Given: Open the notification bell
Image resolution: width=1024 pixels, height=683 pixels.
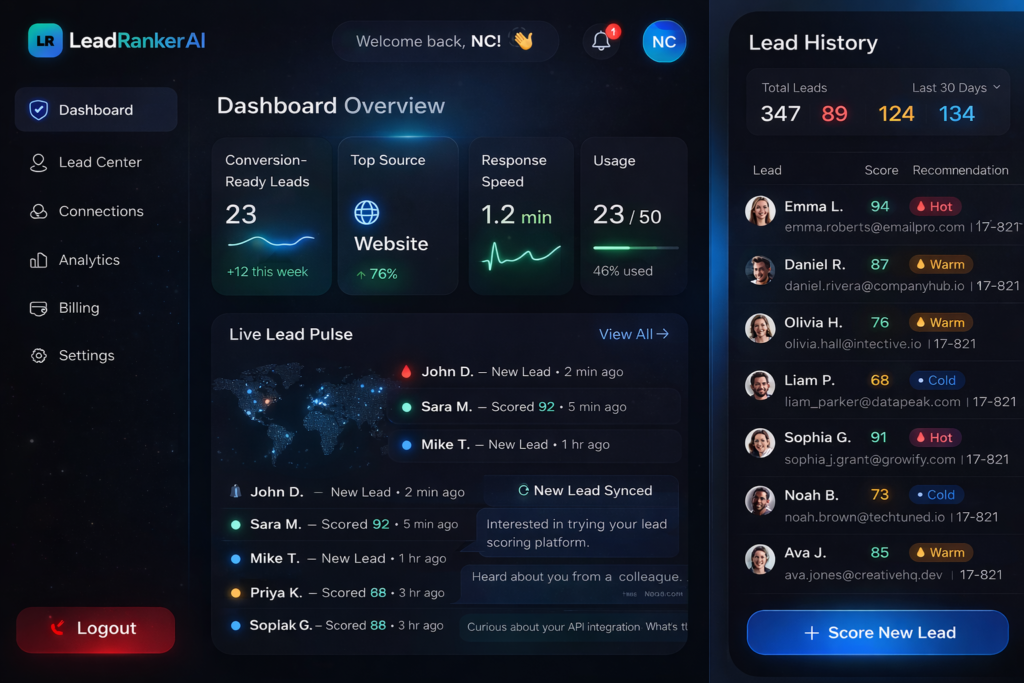Looking at the screenshot, I should [x=601, y=40].
